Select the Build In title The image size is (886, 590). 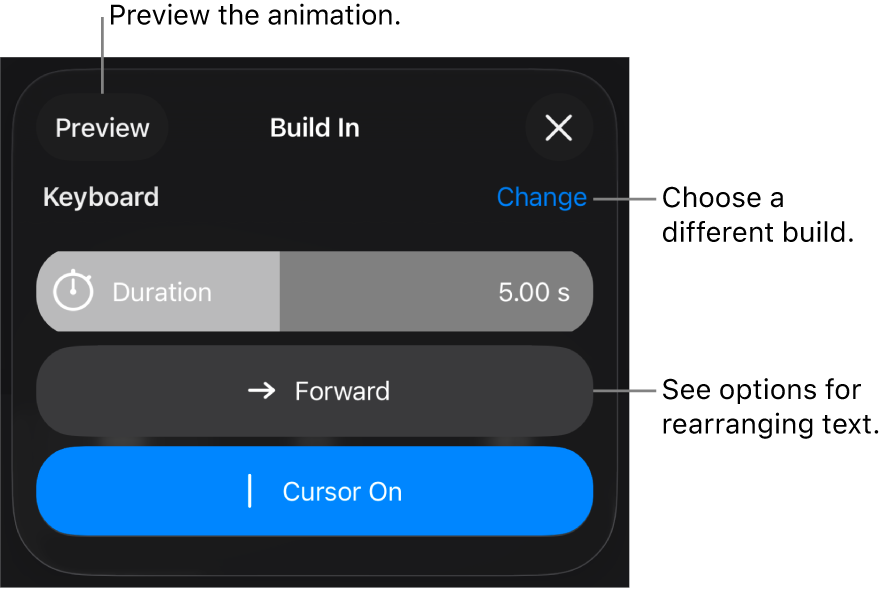[x=314, y=127]
